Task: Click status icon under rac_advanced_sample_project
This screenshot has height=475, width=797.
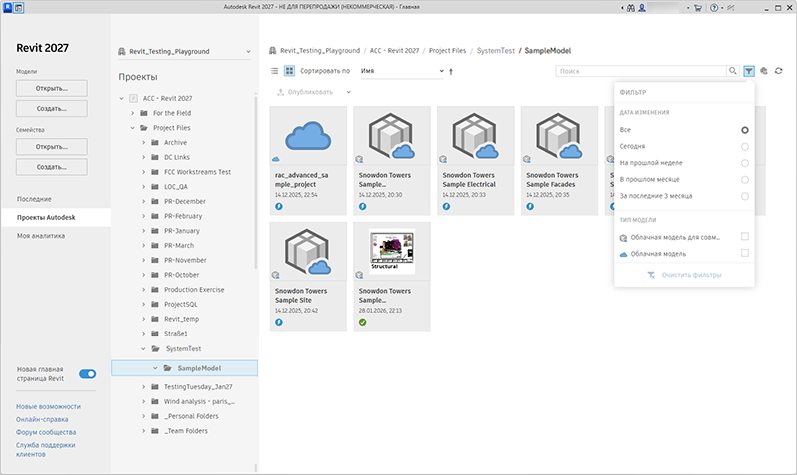Action: click(x=279, y=206)
